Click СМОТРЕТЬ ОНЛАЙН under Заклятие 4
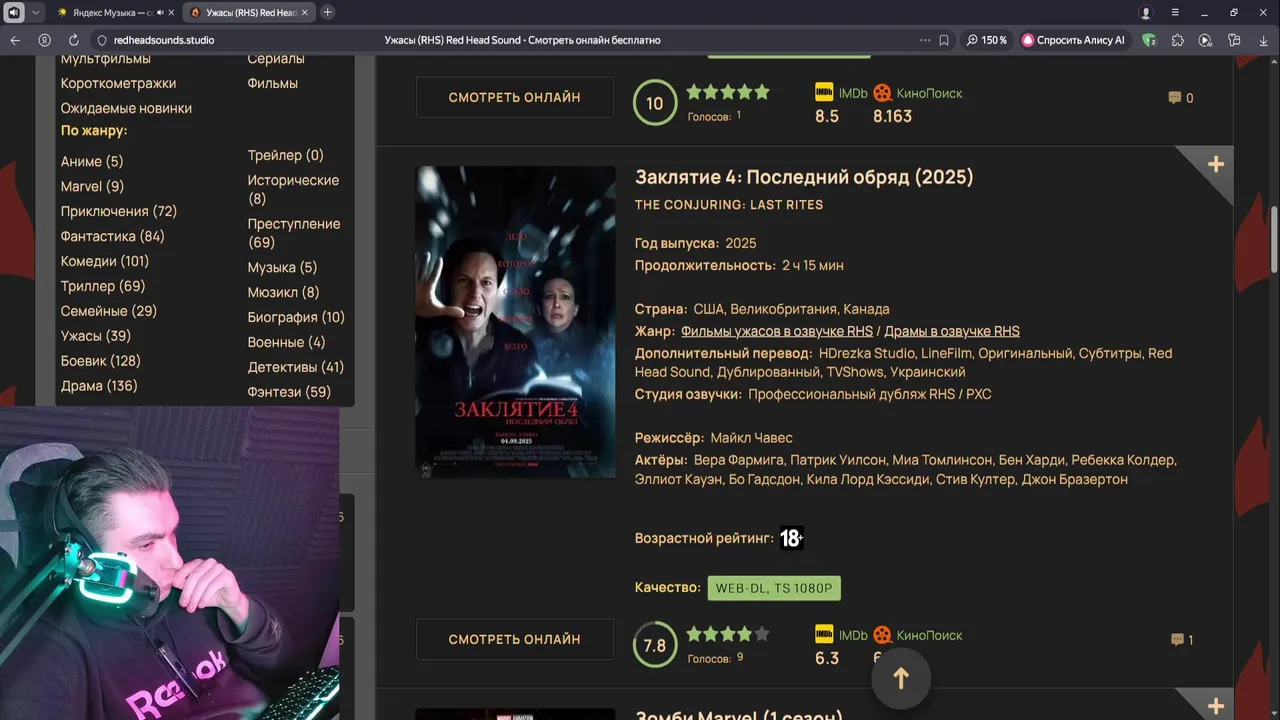1280x720 pixels. [515, 639]
